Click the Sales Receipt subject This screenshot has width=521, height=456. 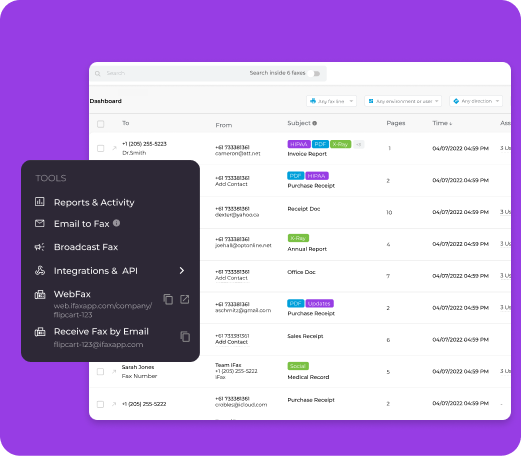click(305, 336)
